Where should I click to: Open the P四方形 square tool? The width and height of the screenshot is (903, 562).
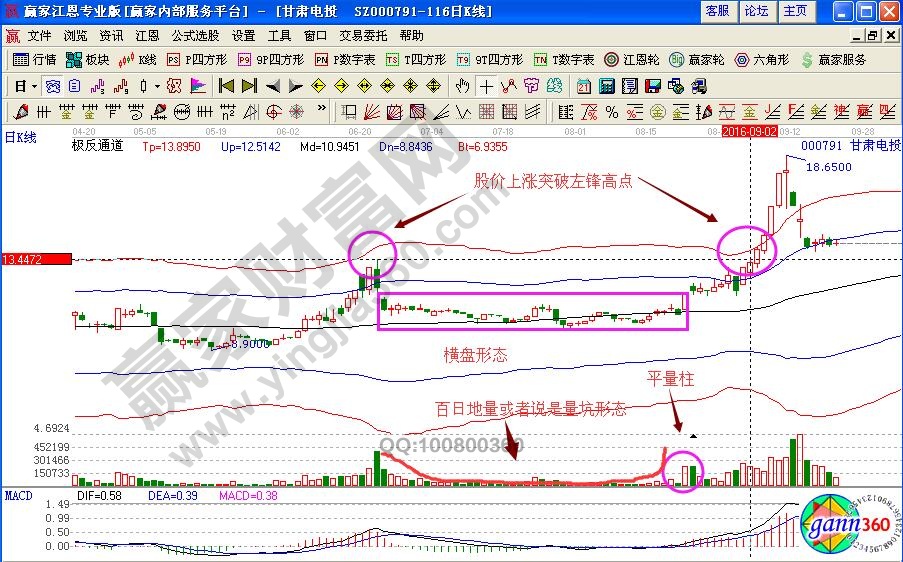click(x=194, y=60)
